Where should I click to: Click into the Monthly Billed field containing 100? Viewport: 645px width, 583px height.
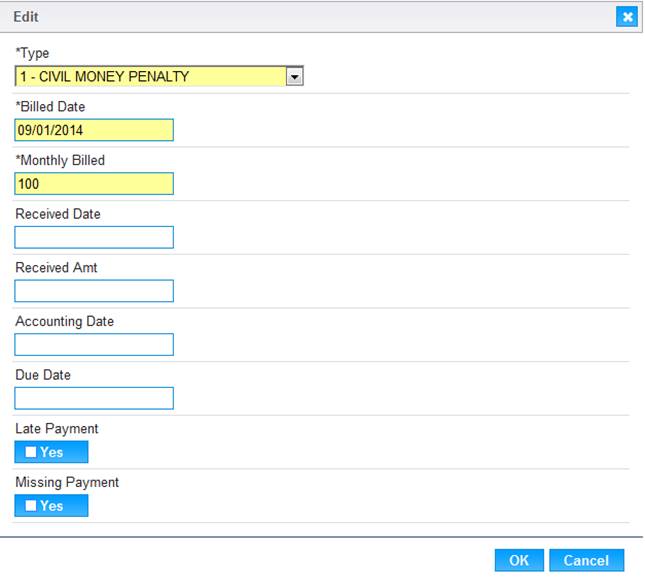94,183
